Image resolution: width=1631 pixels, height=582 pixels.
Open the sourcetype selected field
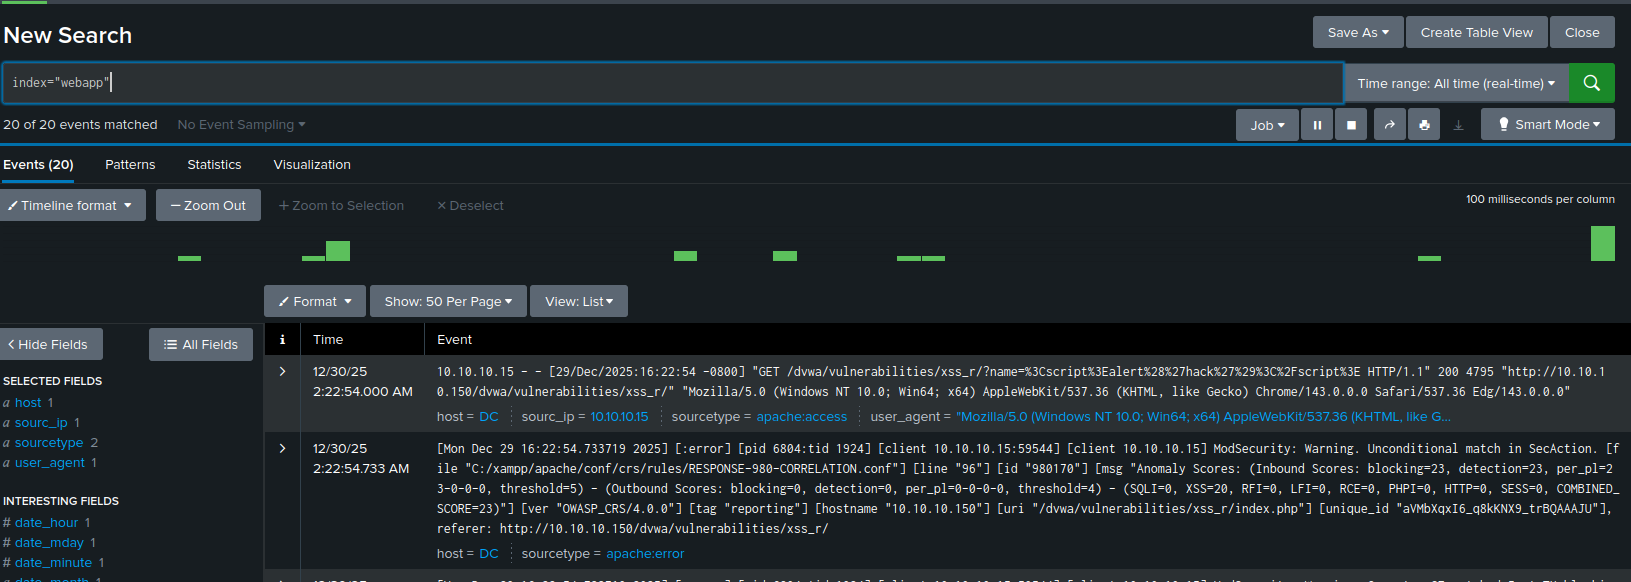click(x=49, y=443)
